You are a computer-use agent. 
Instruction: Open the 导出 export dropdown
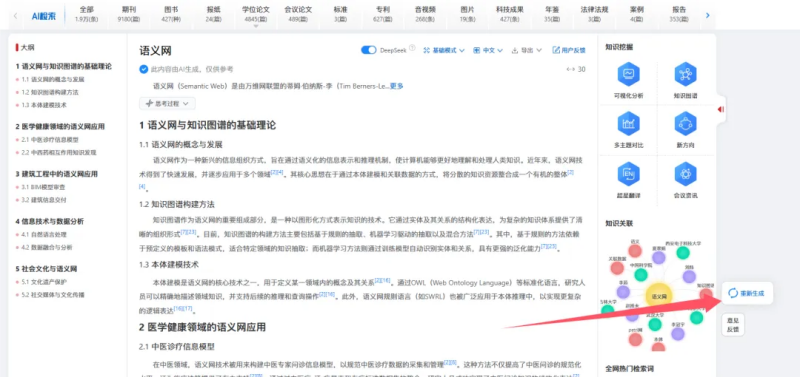point(527,50)
